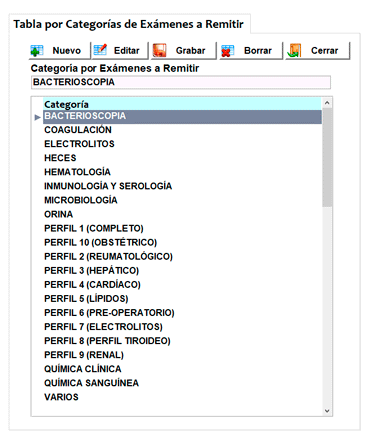The image size is (375, 440).
Task: Select the BACTERIOSCOPIA row in list
Action: pos(182,116)
